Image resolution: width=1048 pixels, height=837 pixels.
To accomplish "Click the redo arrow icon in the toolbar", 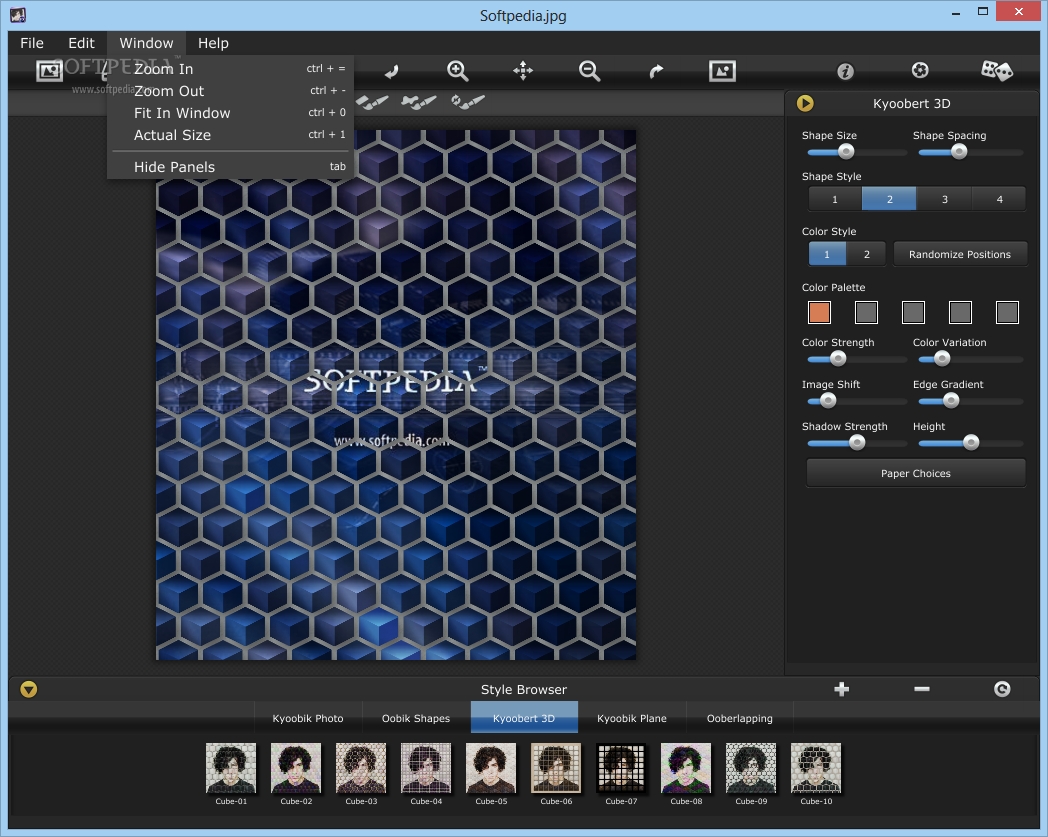I will pos(656,71).
